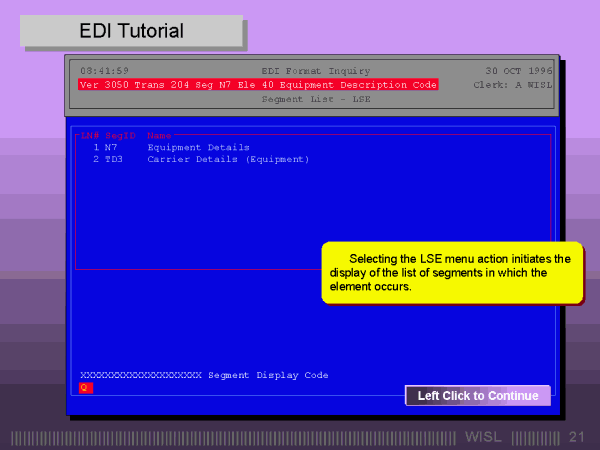Click segment ID TD3 in list
600x450 pixels.
click(113, 159)
